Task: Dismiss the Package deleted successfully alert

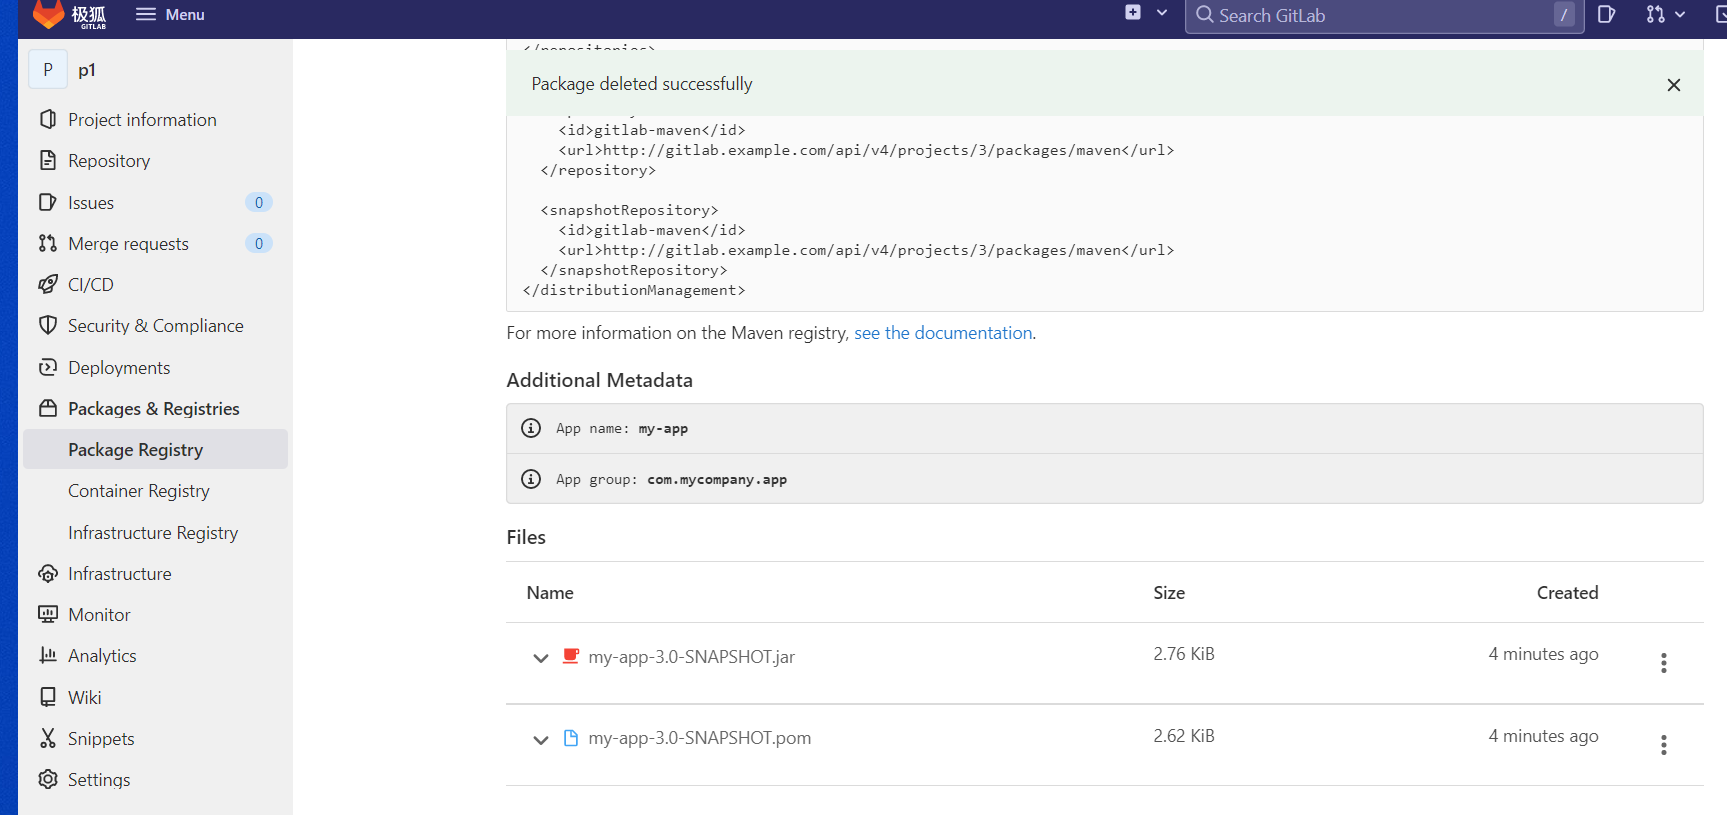Action: click(1674, 85)
